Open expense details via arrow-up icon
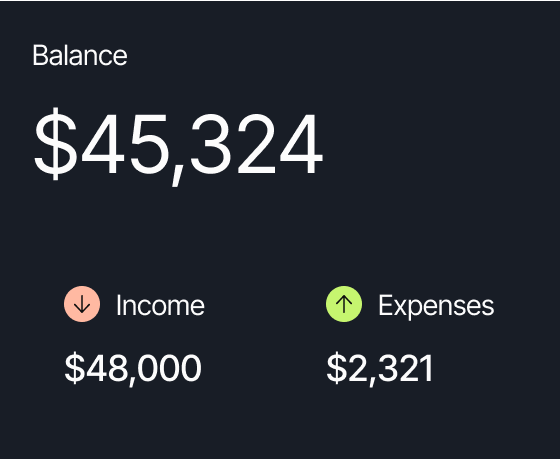The width and height of the screenshot is (560, 459). pos(344,304)
